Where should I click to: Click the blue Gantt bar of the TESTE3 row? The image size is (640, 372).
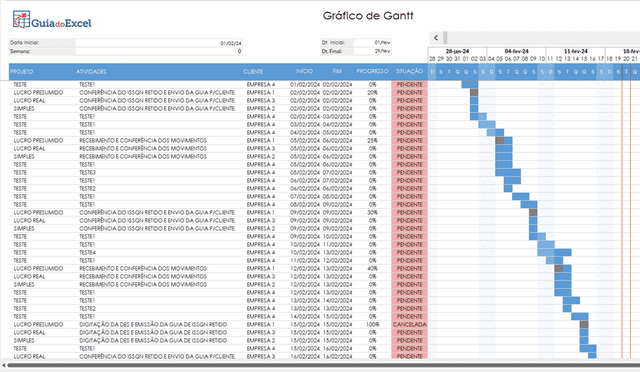pos(508,173)
